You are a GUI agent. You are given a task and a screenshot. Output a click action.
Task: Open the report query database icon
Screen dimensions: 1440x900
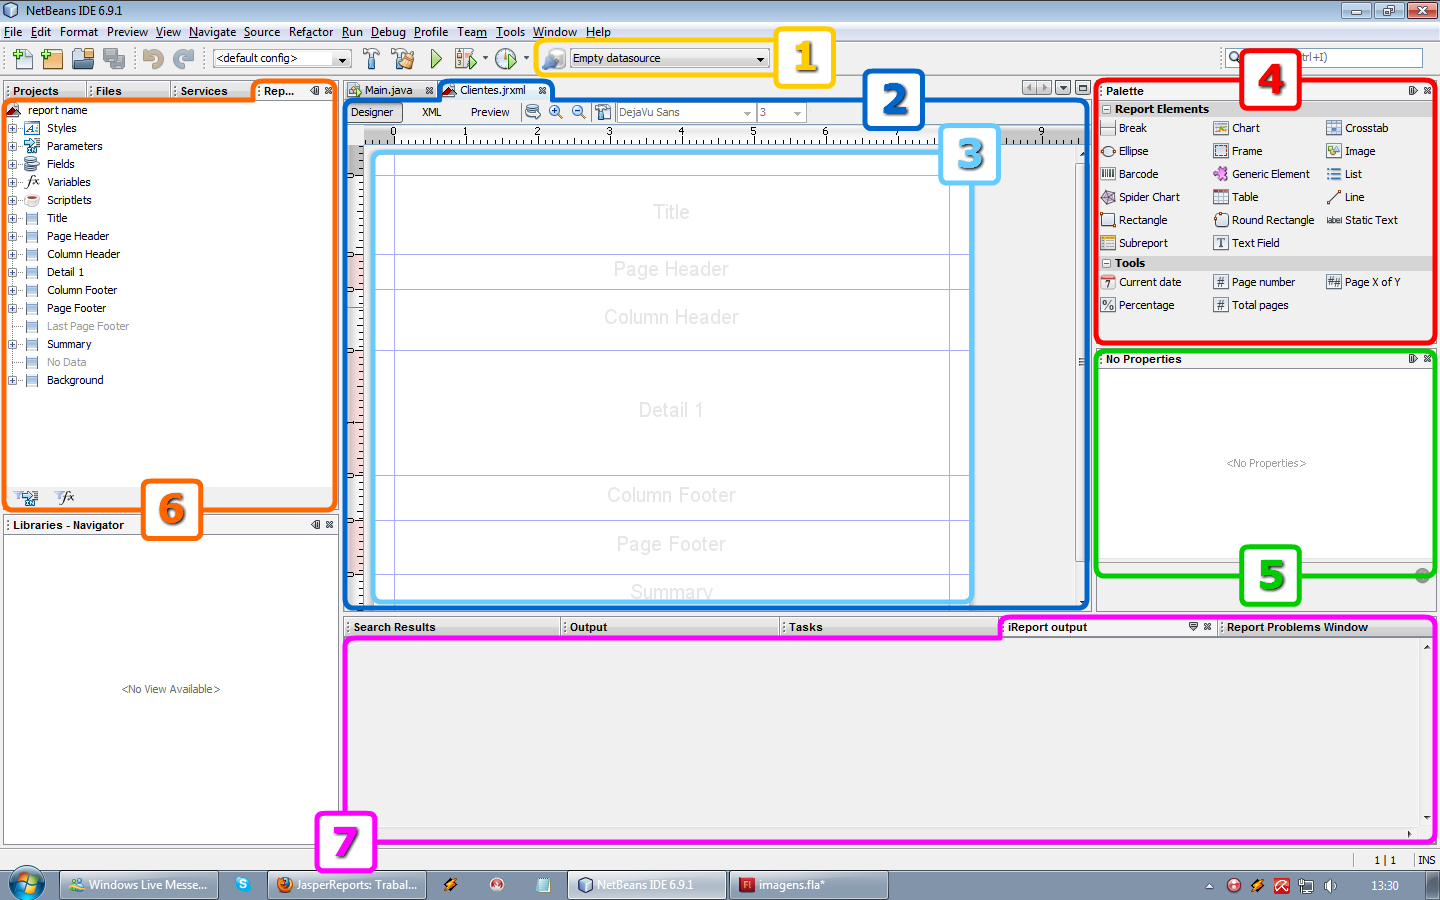pyautogui.click(x=533, y=112)
